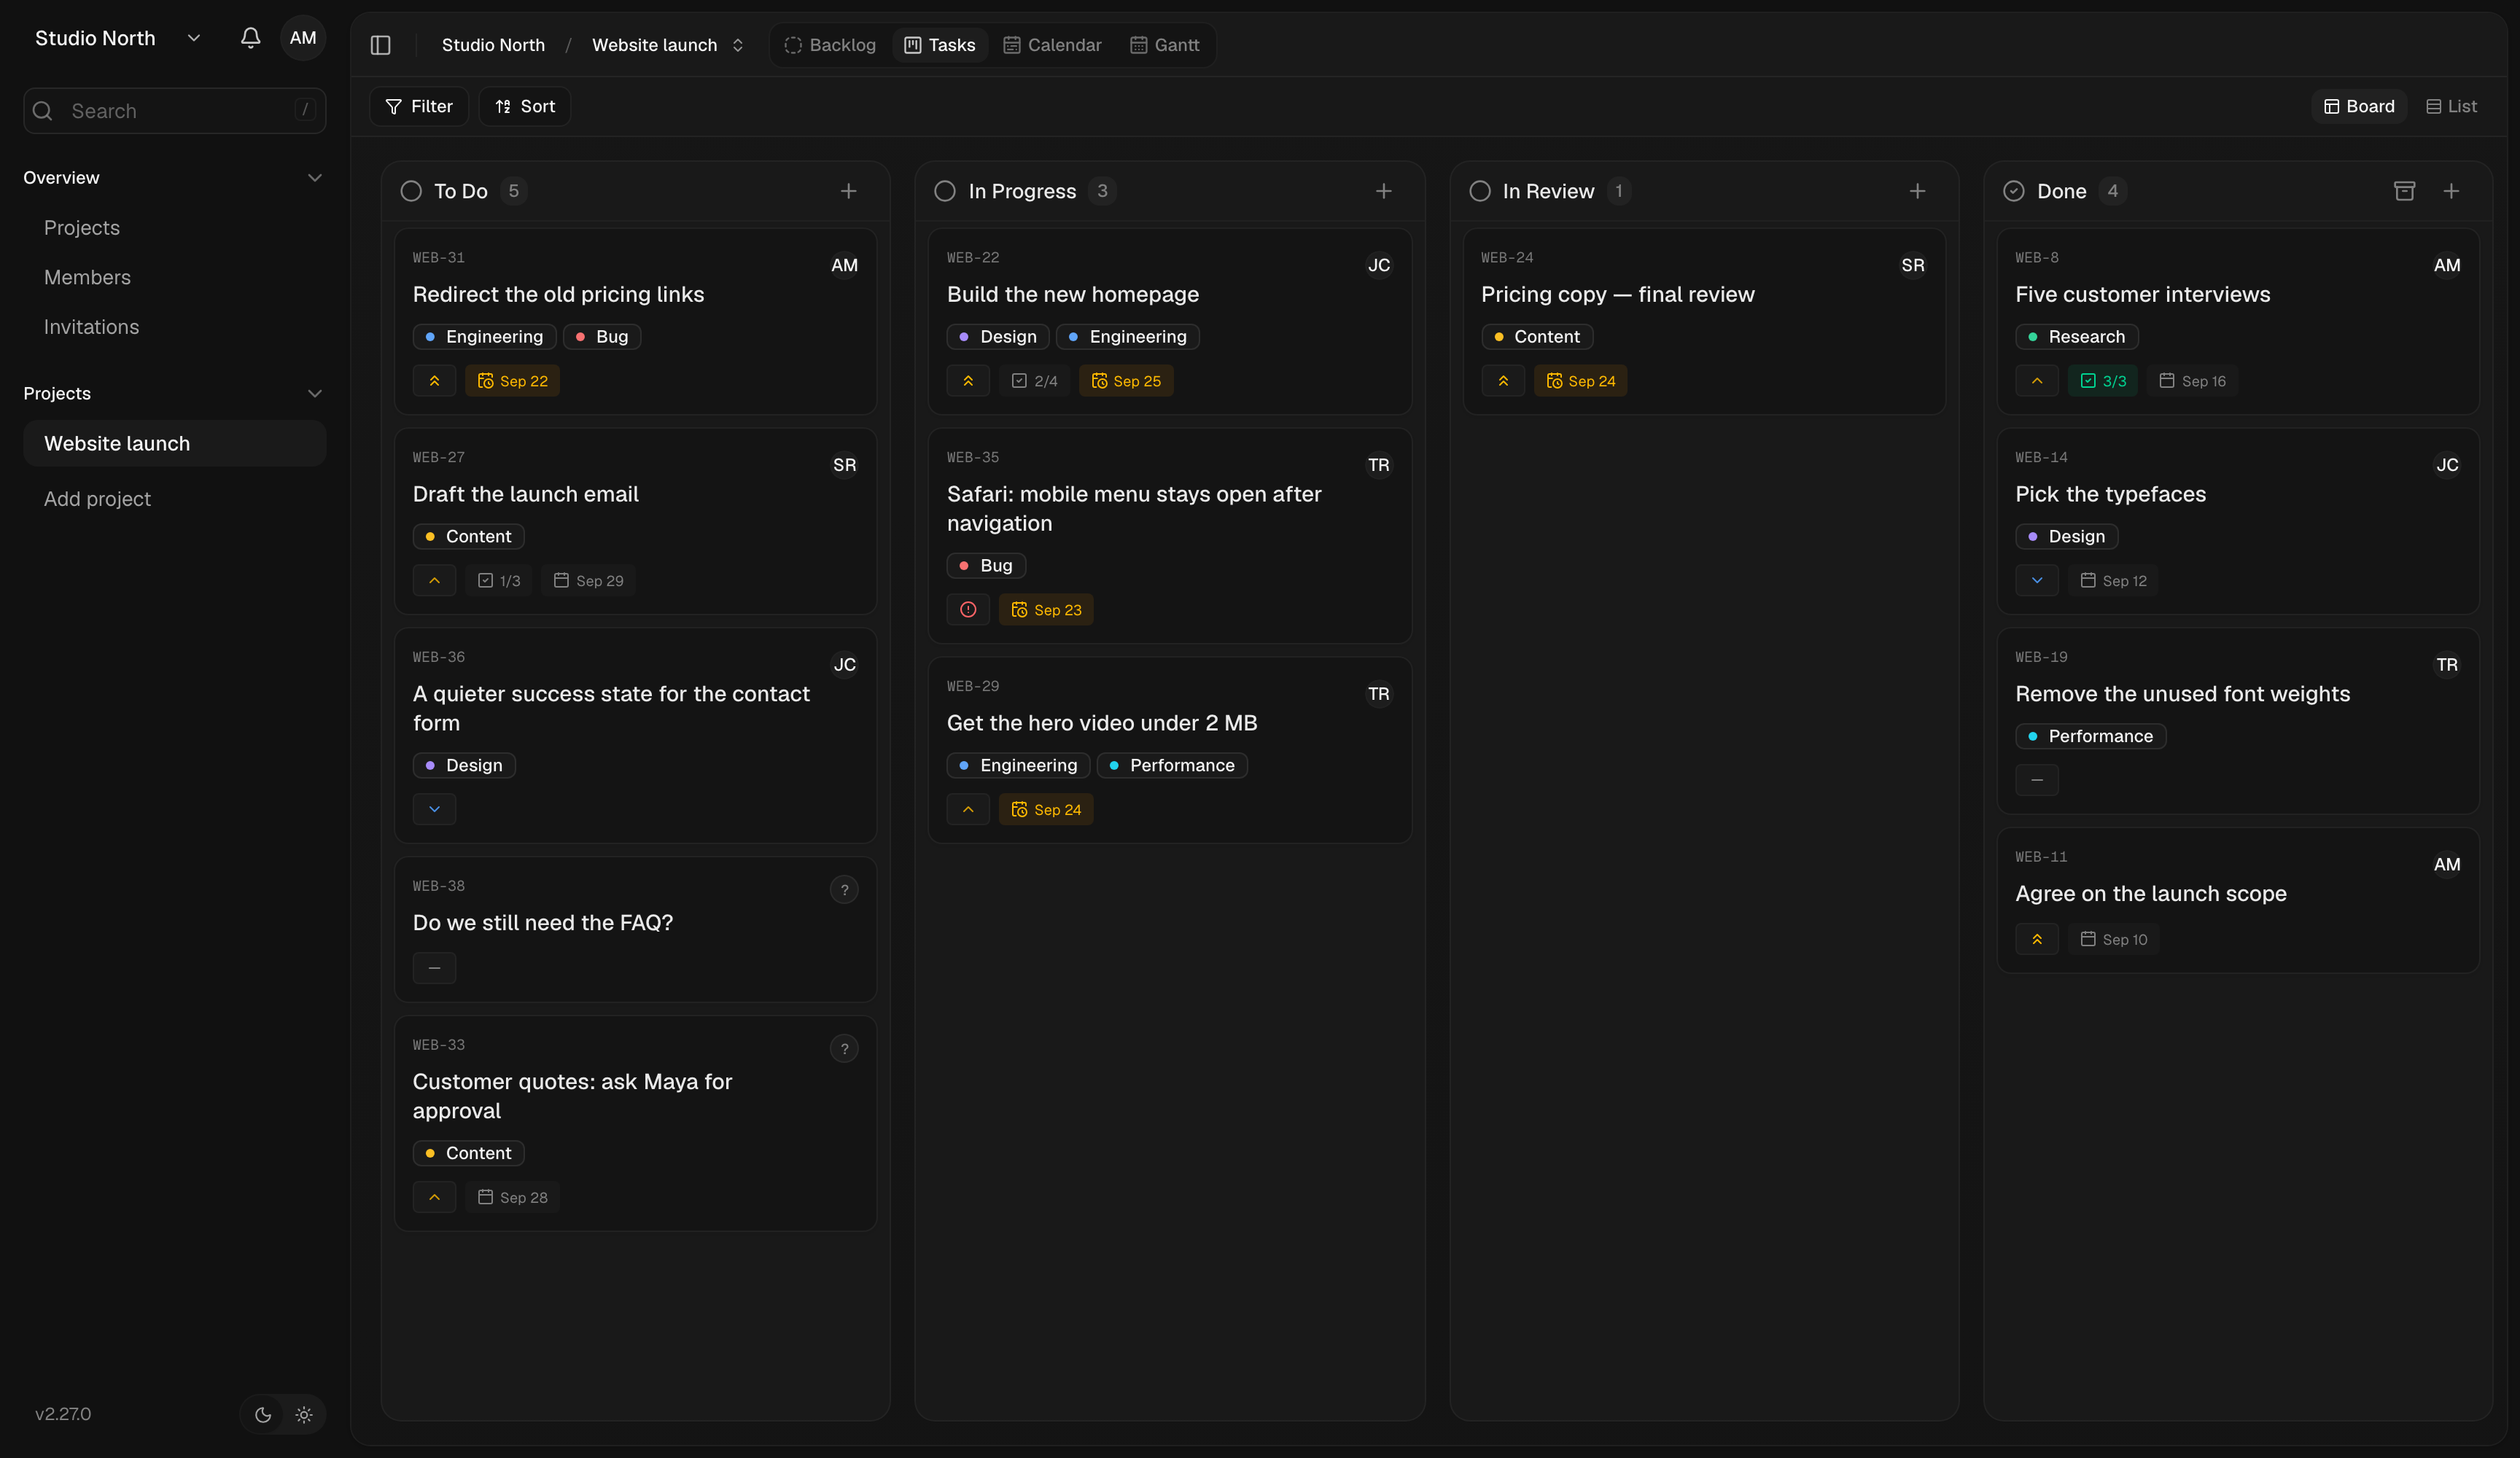Click the To Do status circle
The image size is (2520, 1458).
(x=411, y=191)
